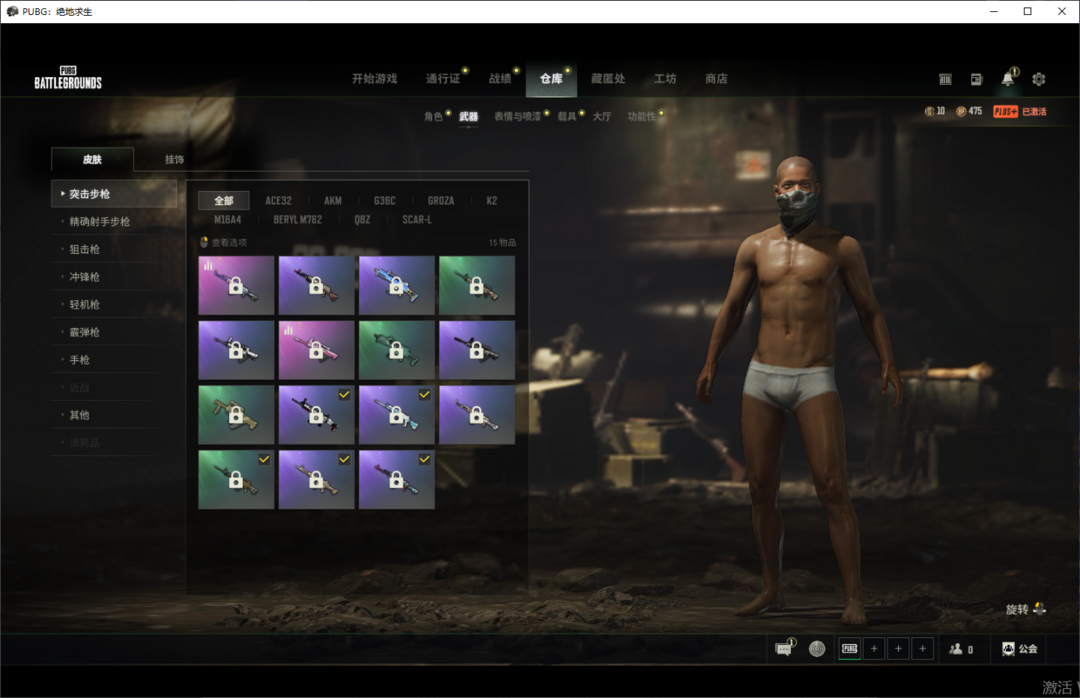Switch to the 皮肤 tab

pyautogui.click(x=92, y=159)
